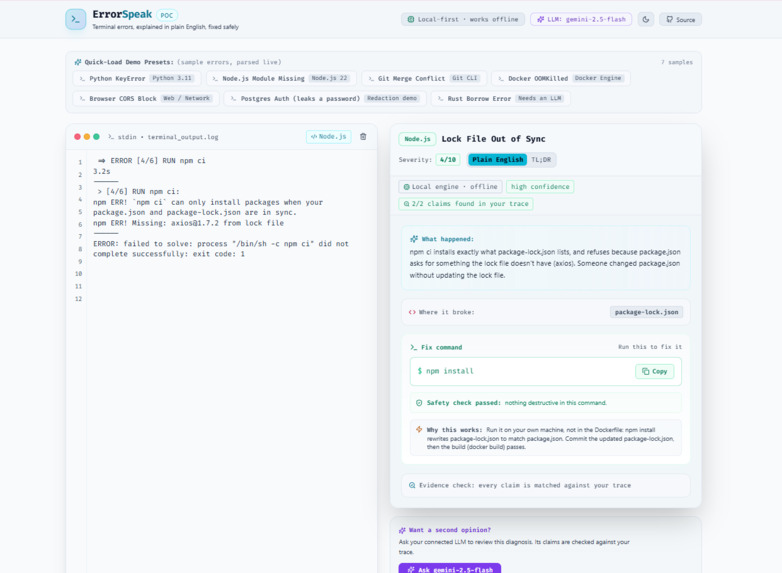Screen dimensions: 782x573
Task: Click the Fix command terminal prompt icon
Action: (x=413, y=347)
